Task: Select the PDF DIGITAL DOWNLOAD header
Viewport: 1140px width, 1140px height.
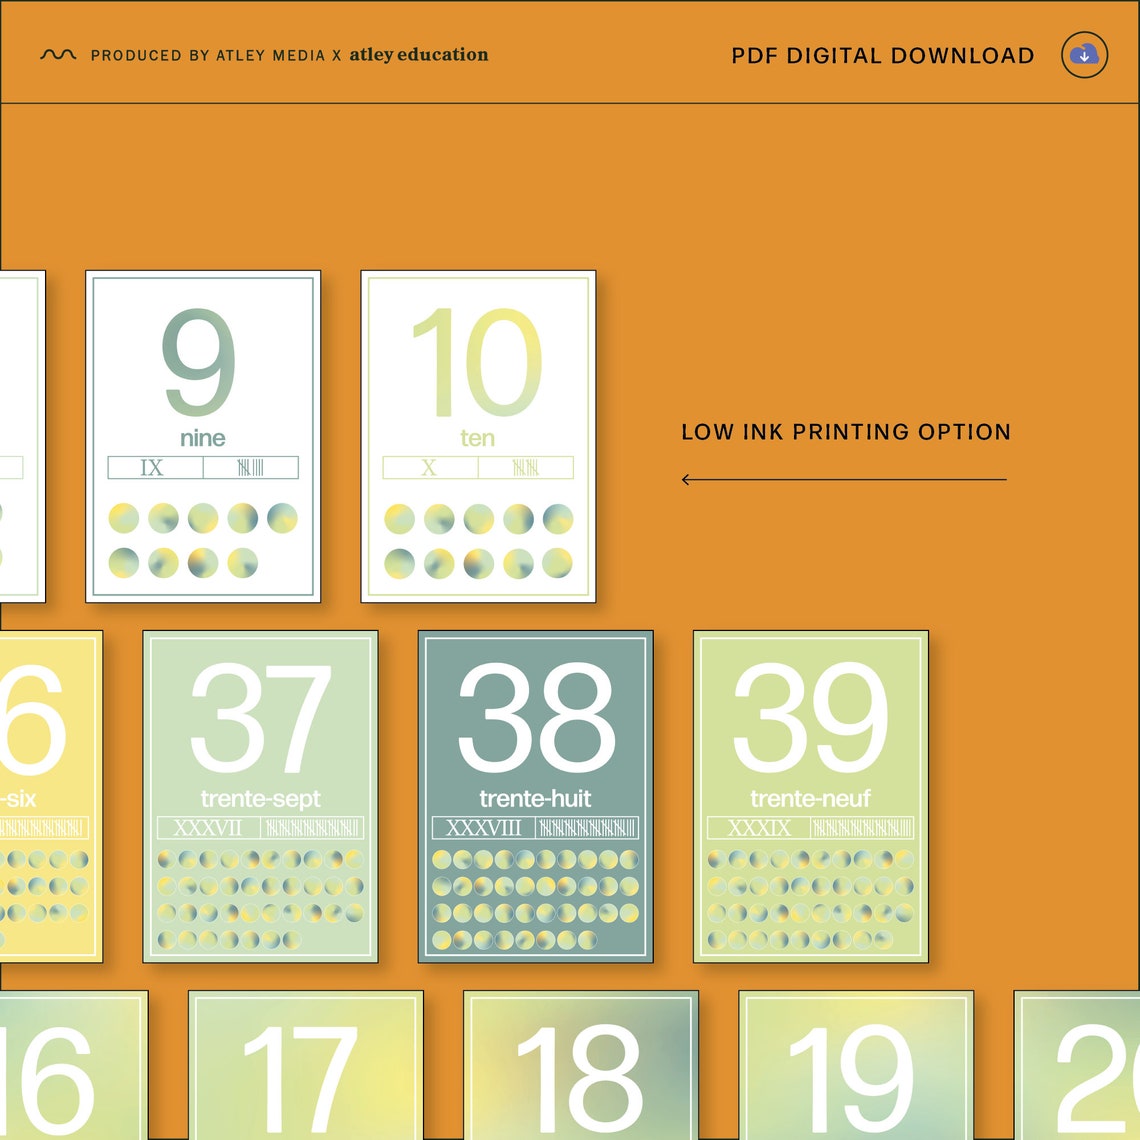Action: coord(882,55)
